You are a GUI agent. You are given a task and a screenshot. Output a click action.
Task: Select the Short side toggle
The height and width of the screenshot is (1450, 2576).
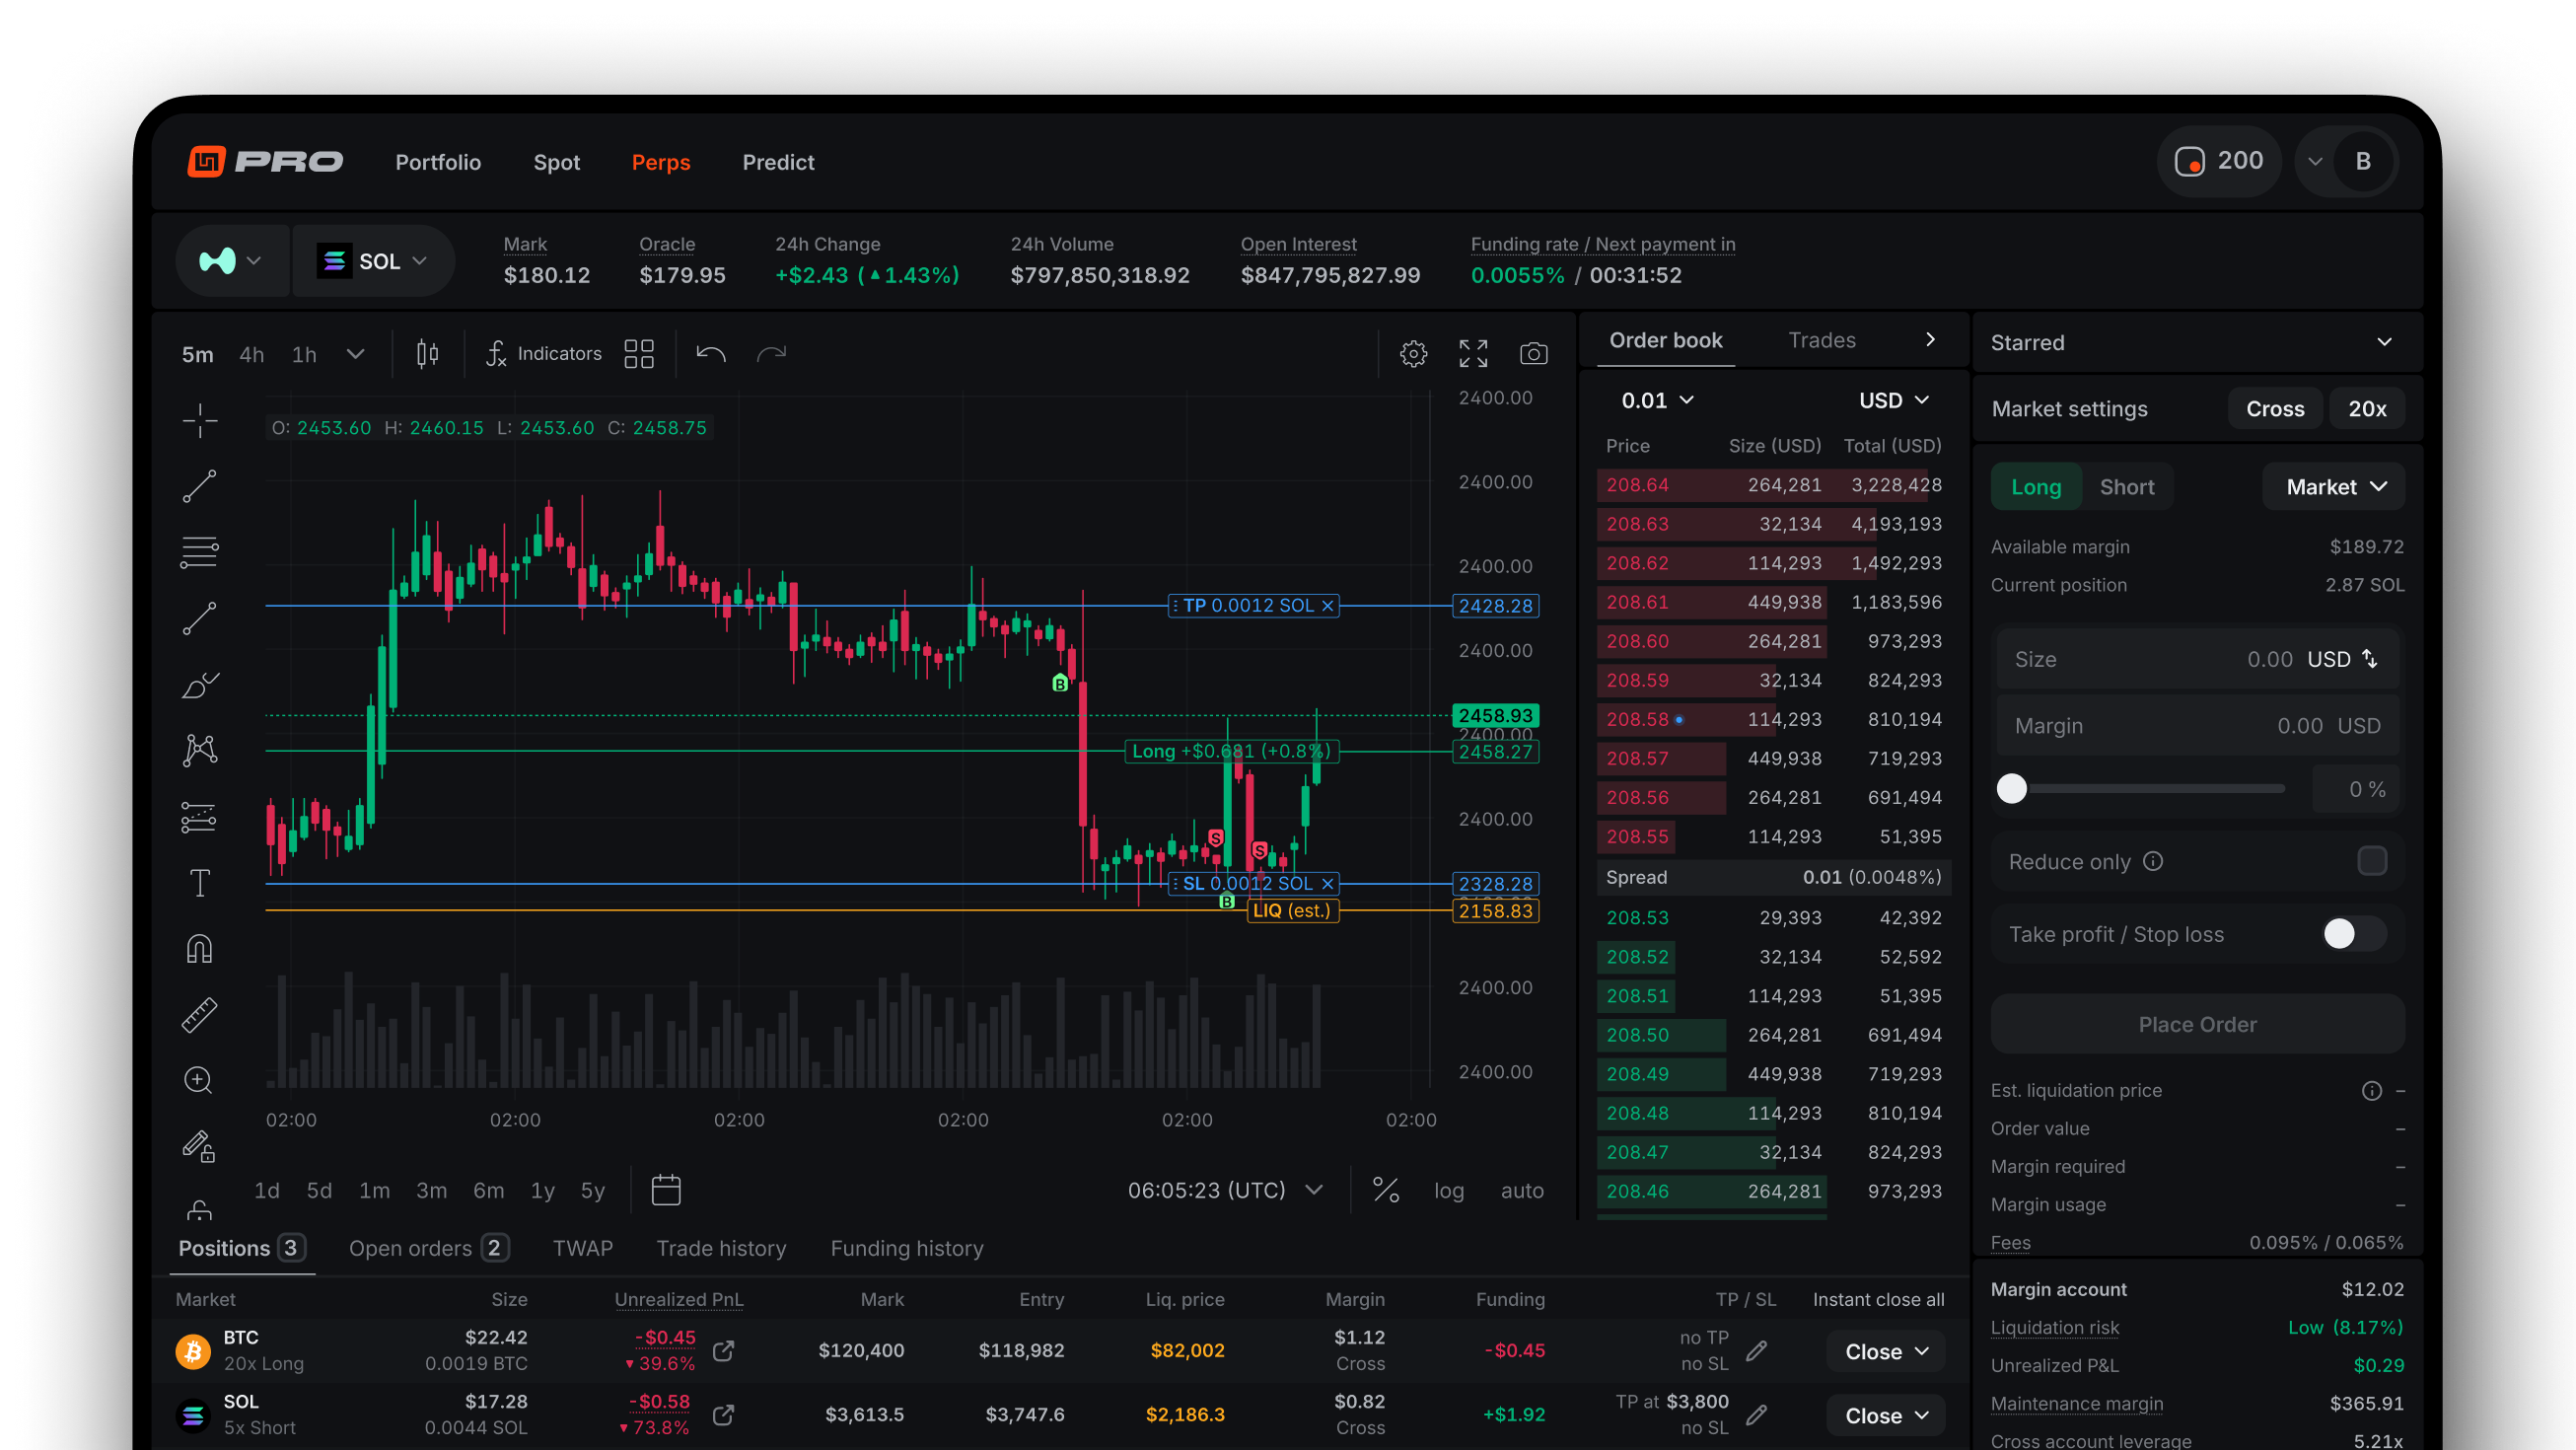click(2126, 487)
